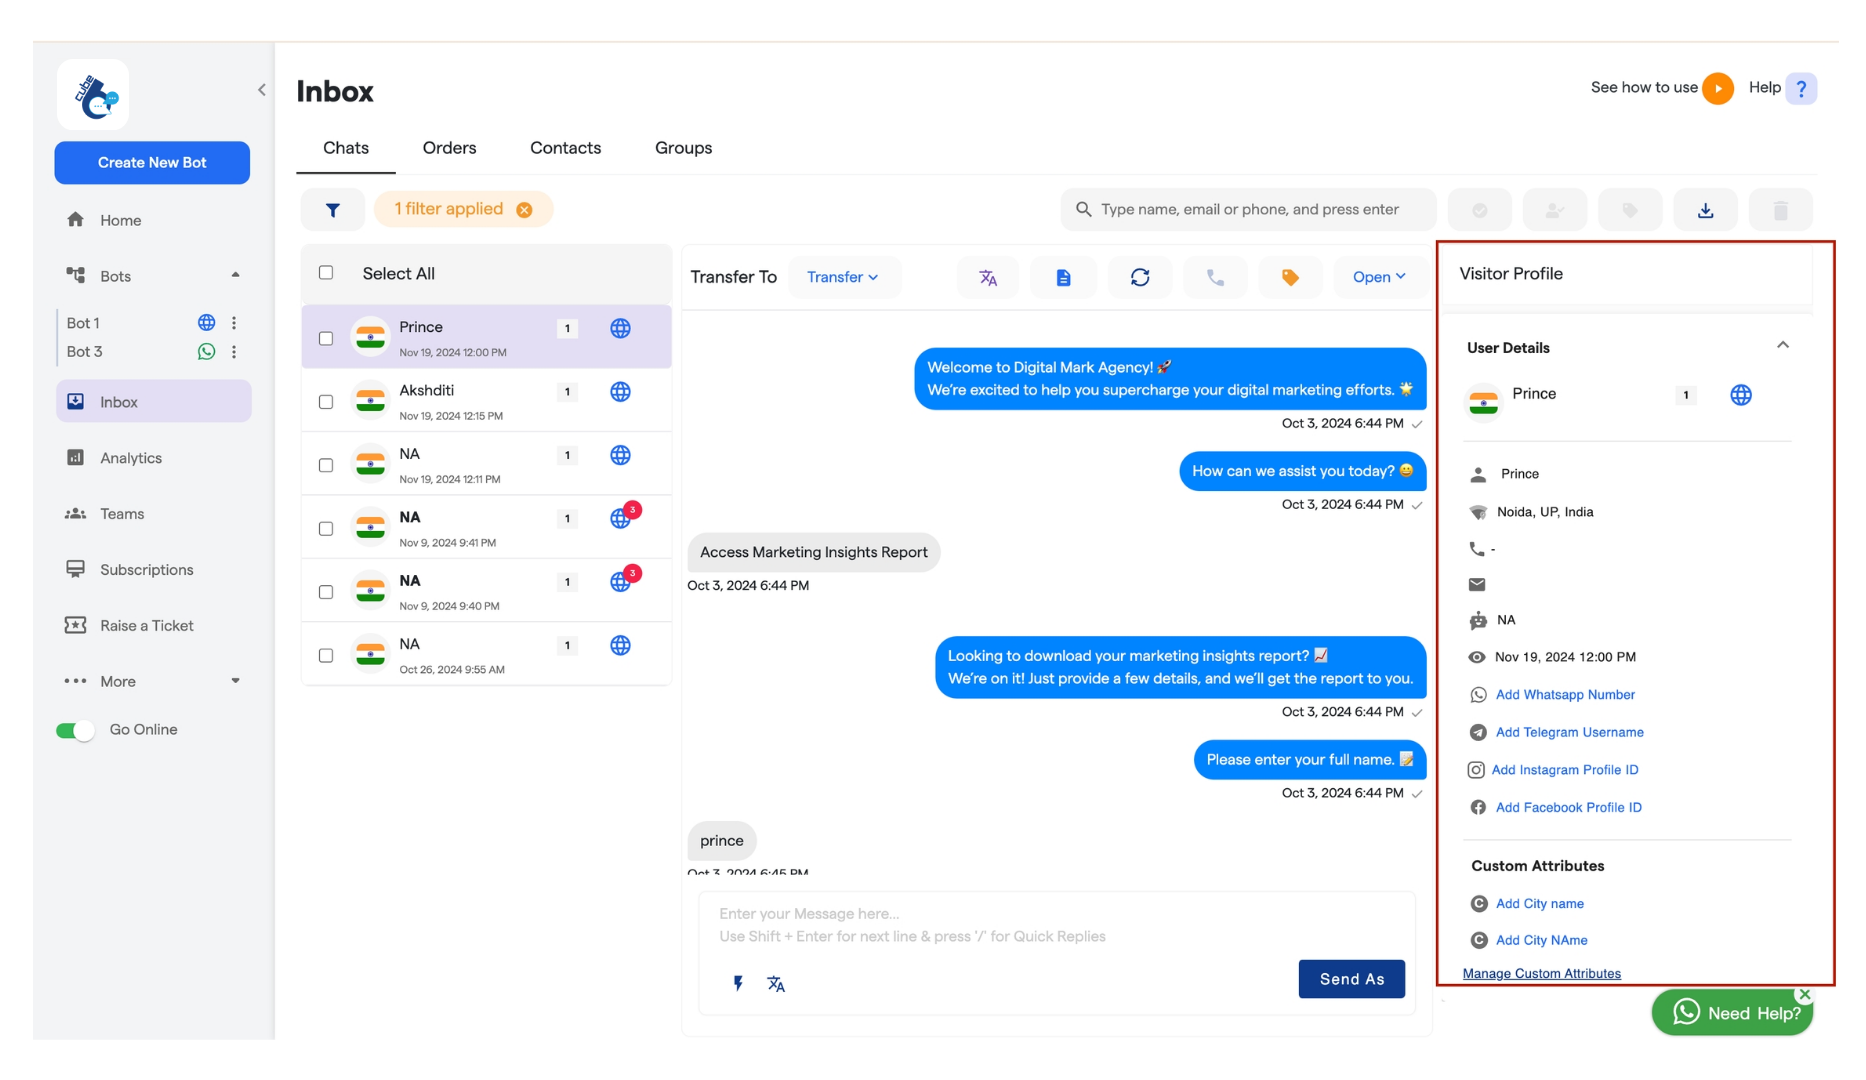Click the globe icon with red badge on Nov 9 9:41 PM chat

[621, 518]
